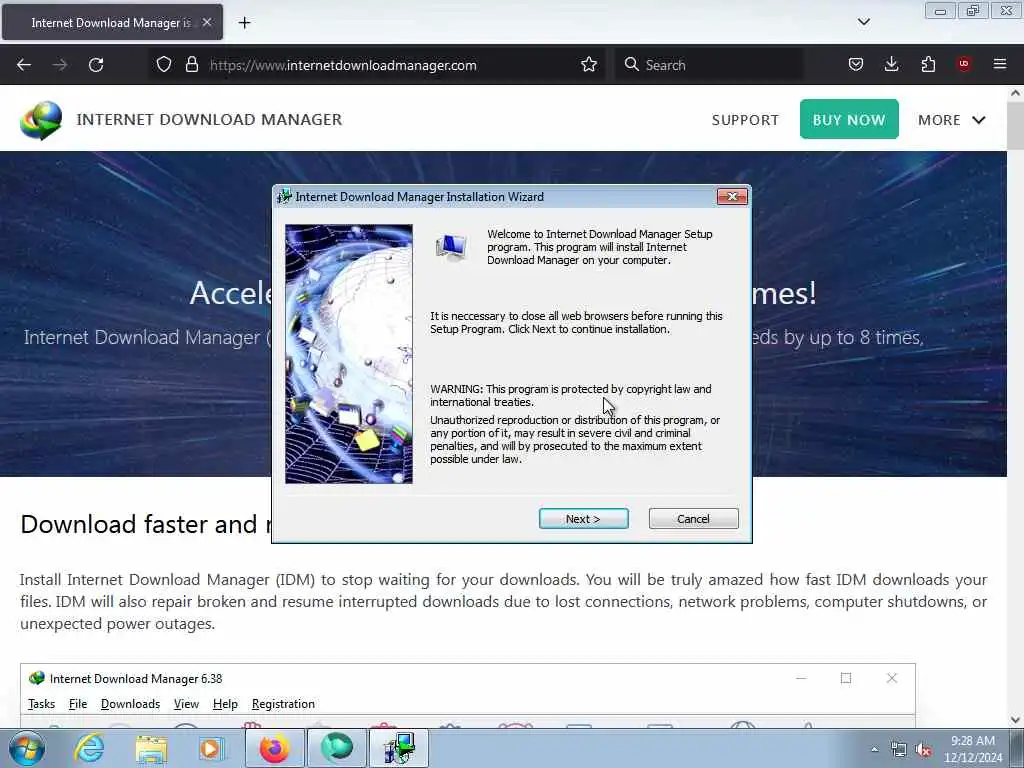Show hidden system tray icons

click(x=874, y=750)
